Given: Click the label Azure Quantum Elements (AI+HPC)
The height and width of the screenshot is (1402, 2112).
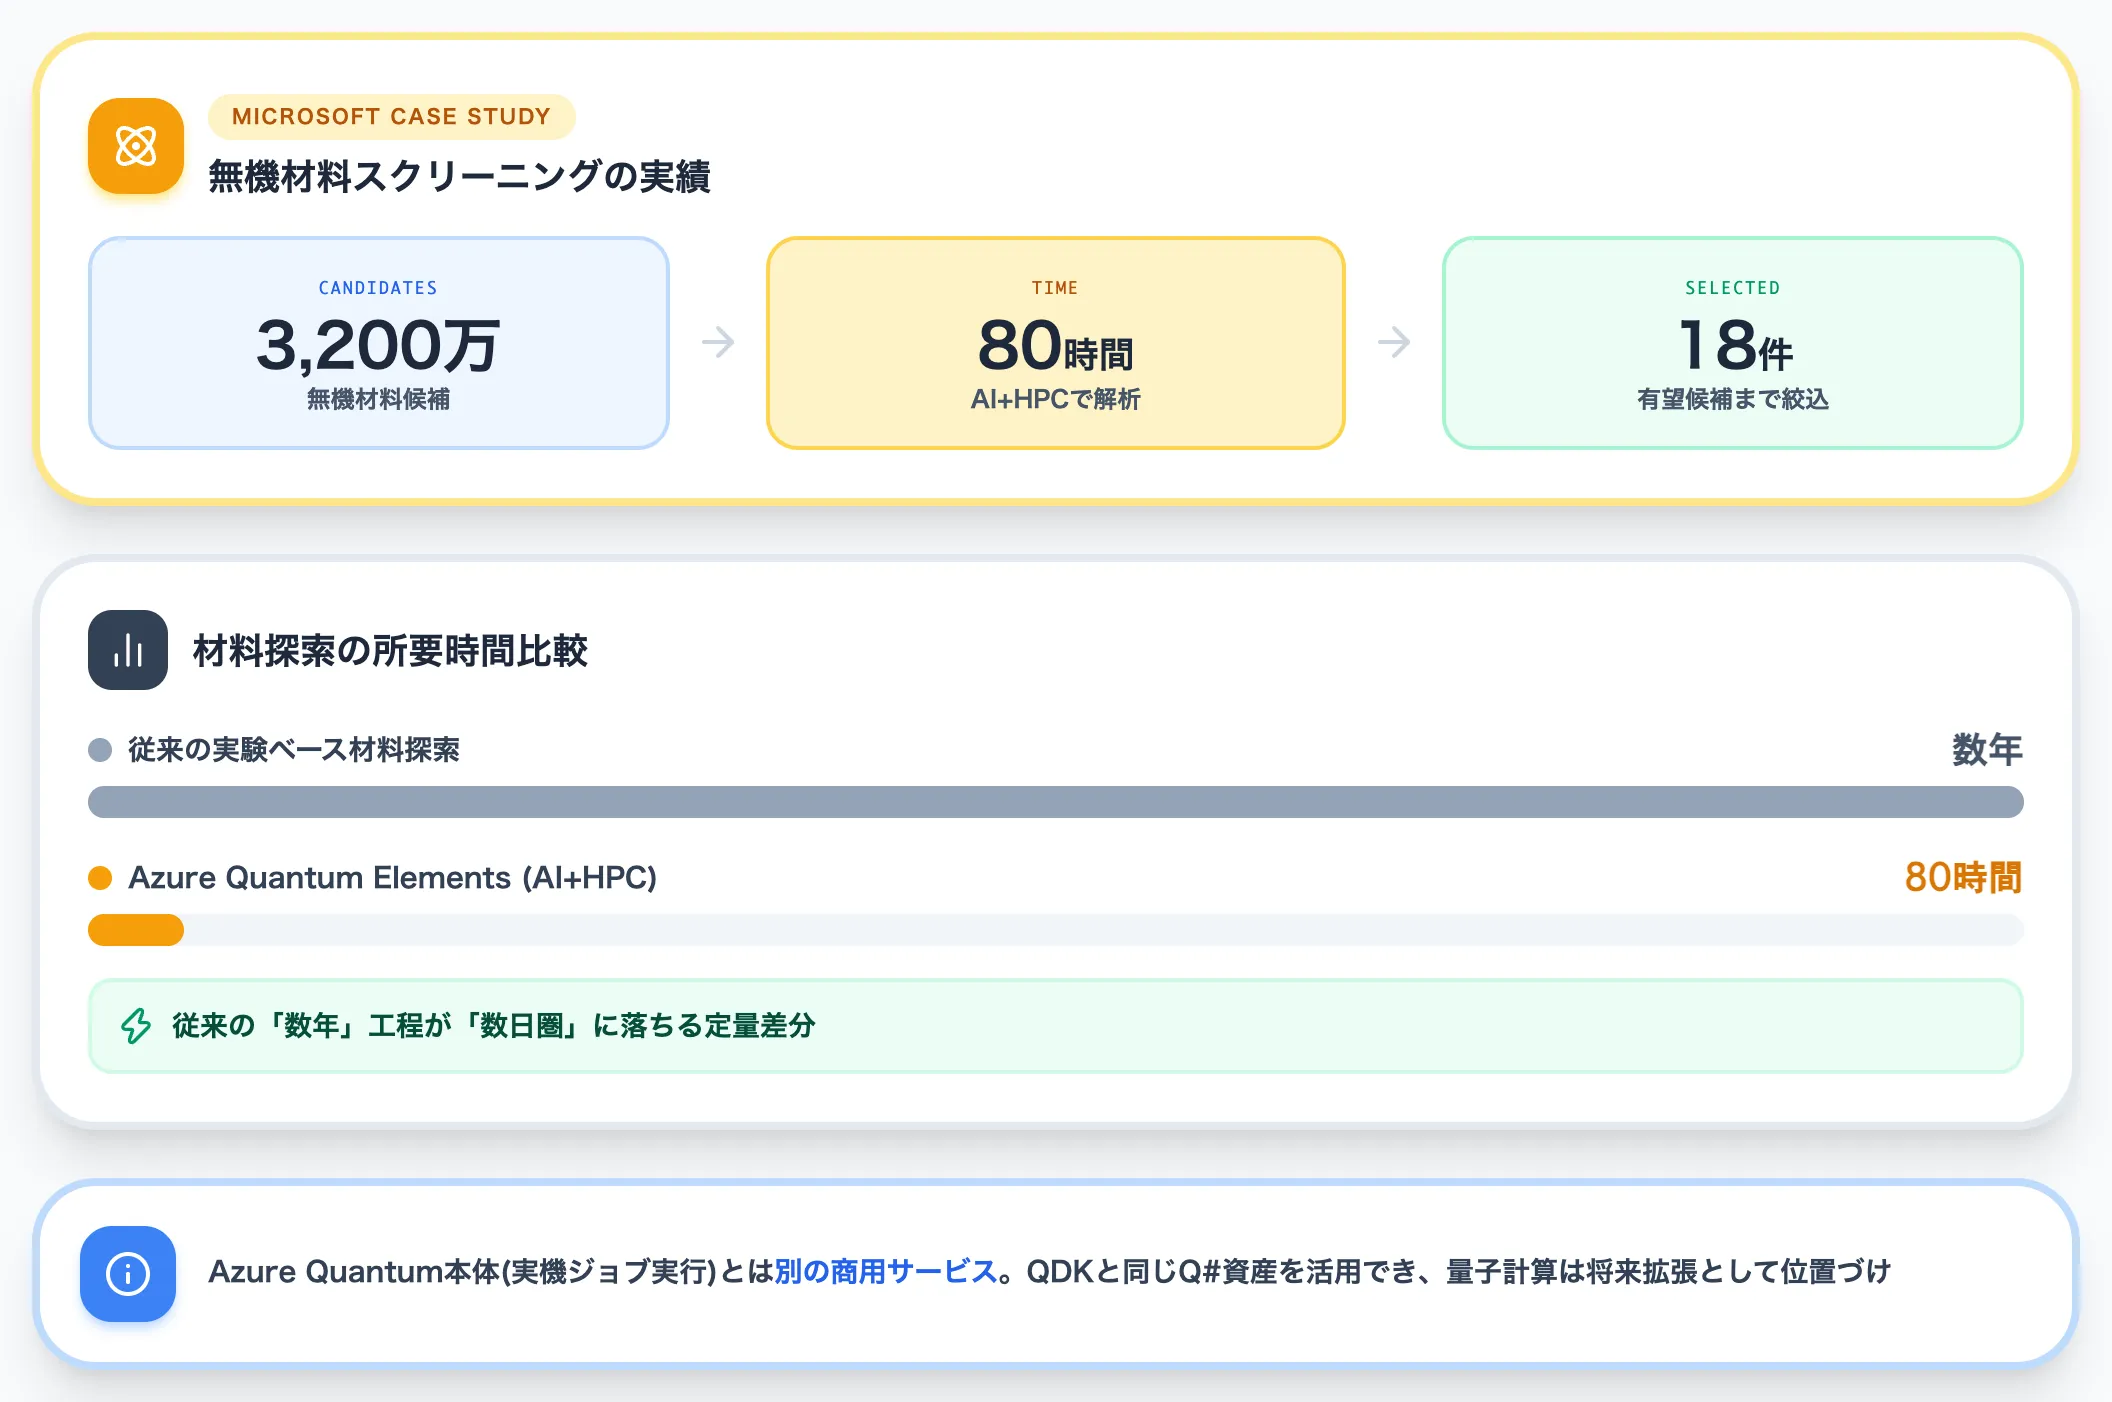Looking at the screenshot, I should (393, 878).
